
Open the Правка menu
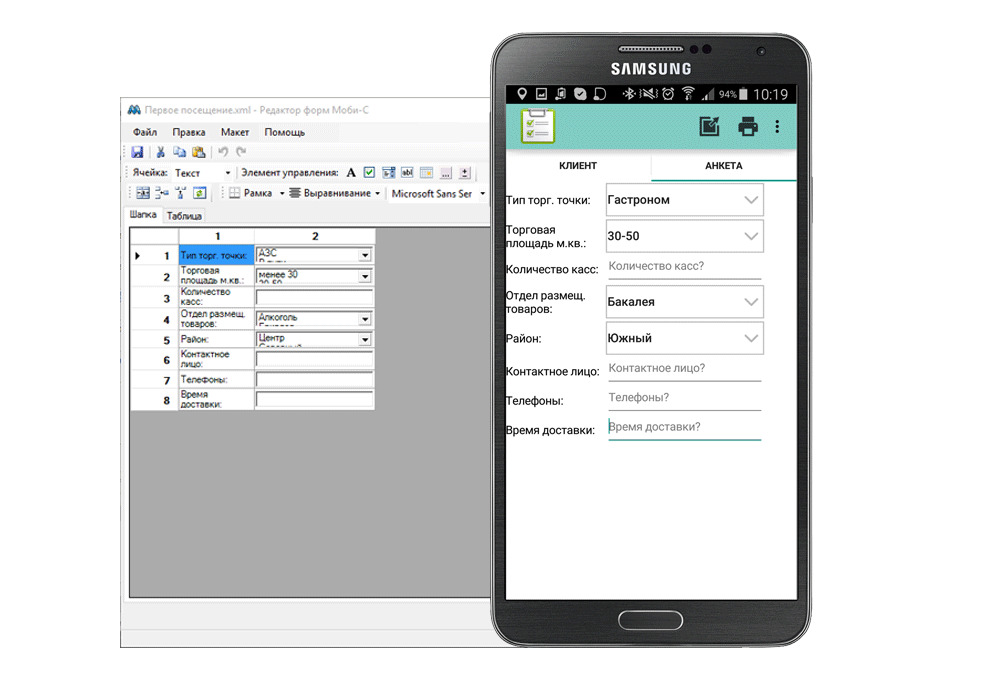189,132
